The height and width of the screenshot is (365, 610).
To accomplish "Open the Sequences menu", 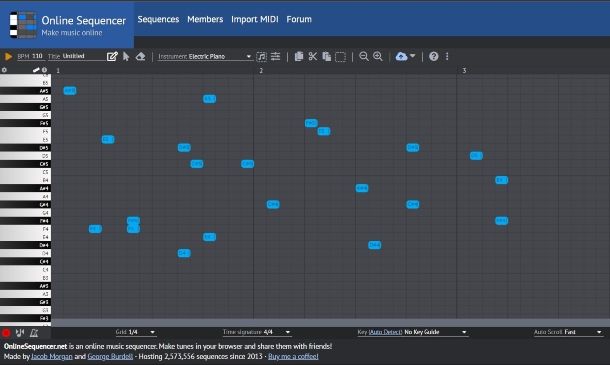I will 158,19.
